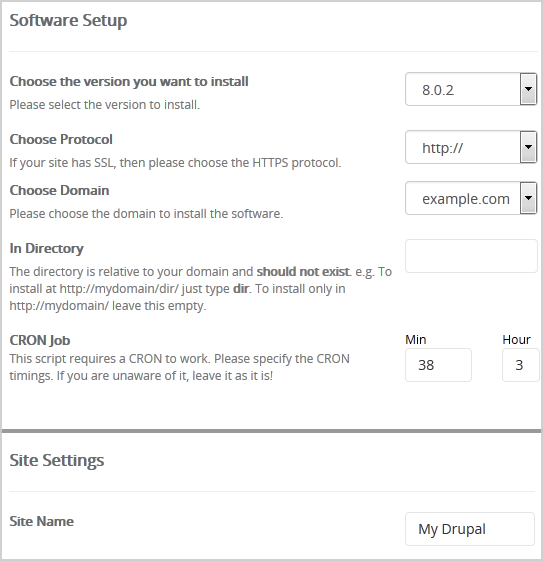
Task: Click the arrow button on version selector
Action: (528, 89)
